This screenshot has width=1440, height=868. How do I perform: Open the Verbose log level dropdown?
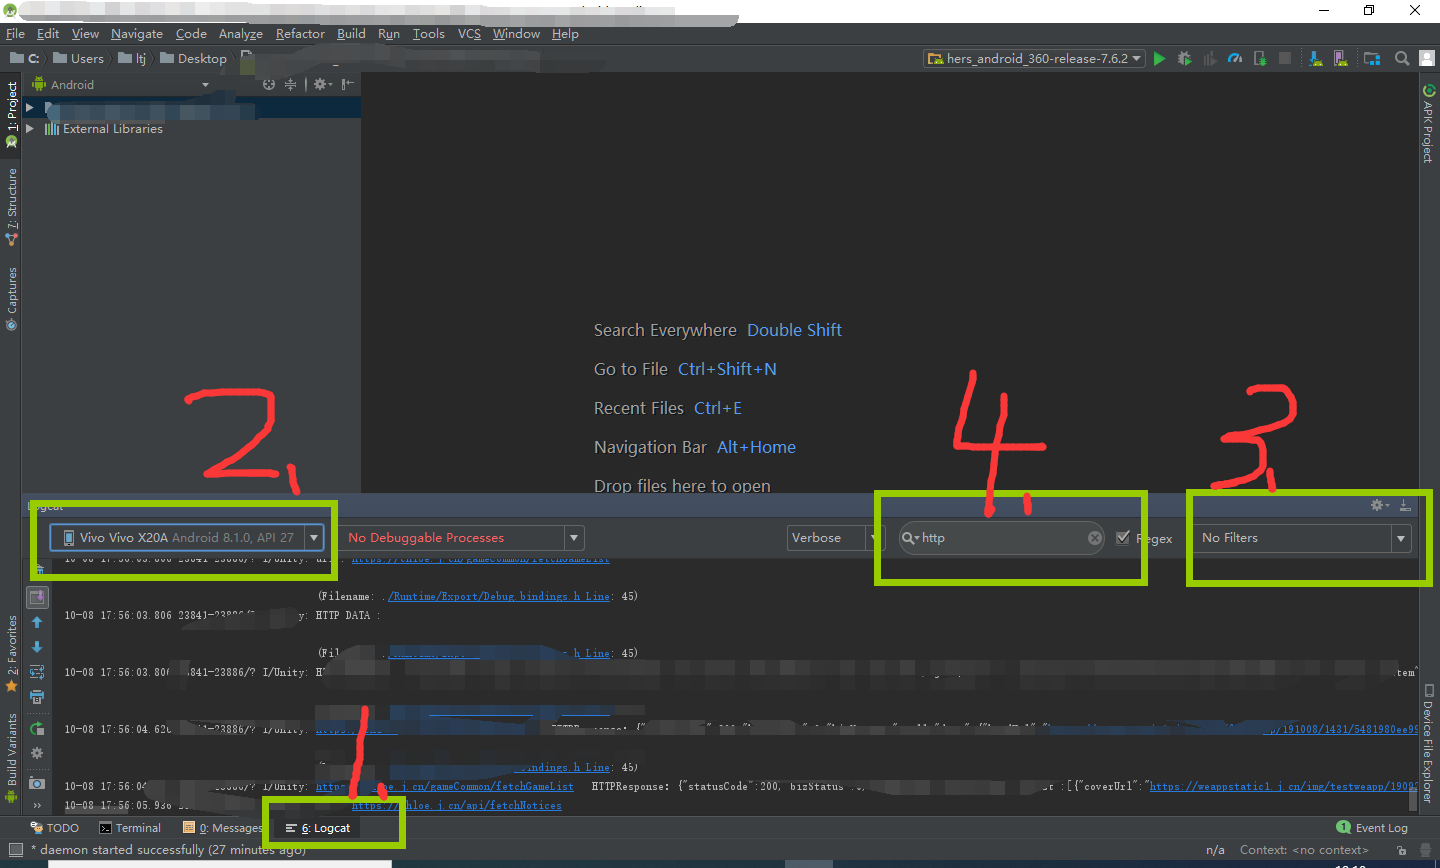point(834,538)
